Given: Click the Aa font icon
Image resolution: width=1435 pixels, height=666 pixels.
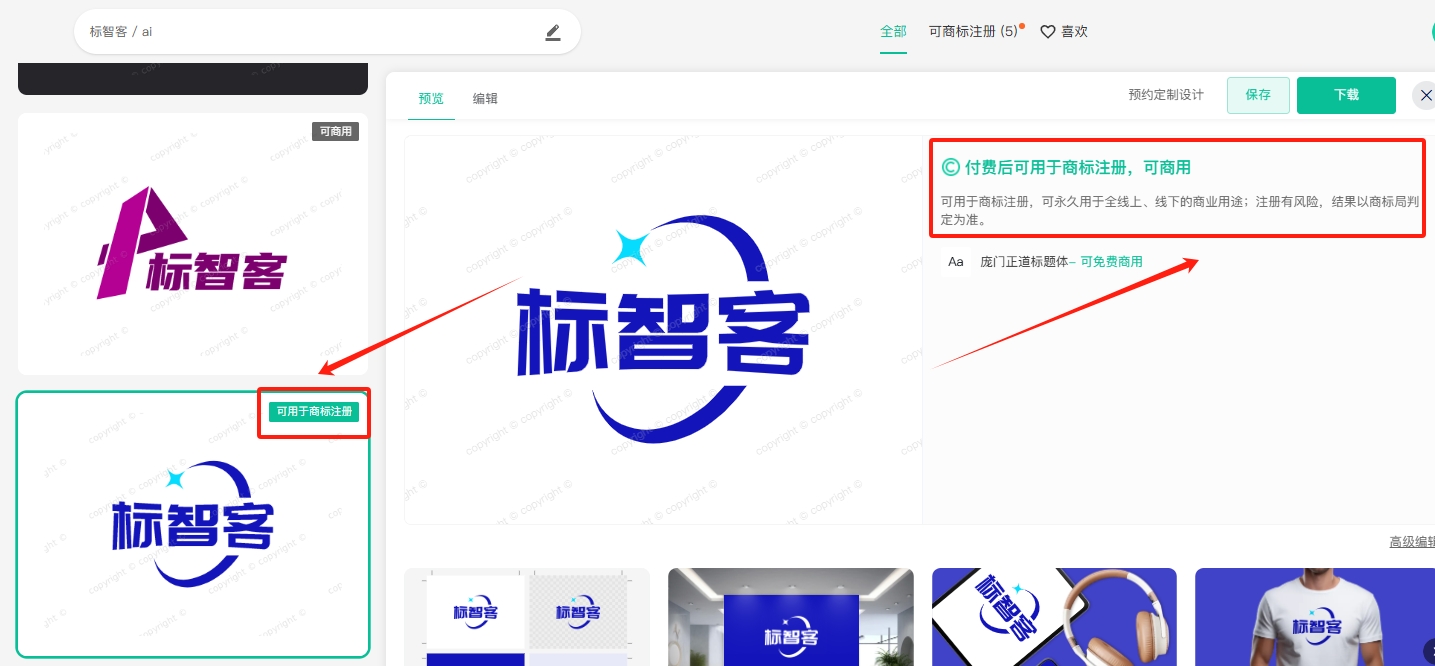Looking at the screenshot, I should point(956,262).
